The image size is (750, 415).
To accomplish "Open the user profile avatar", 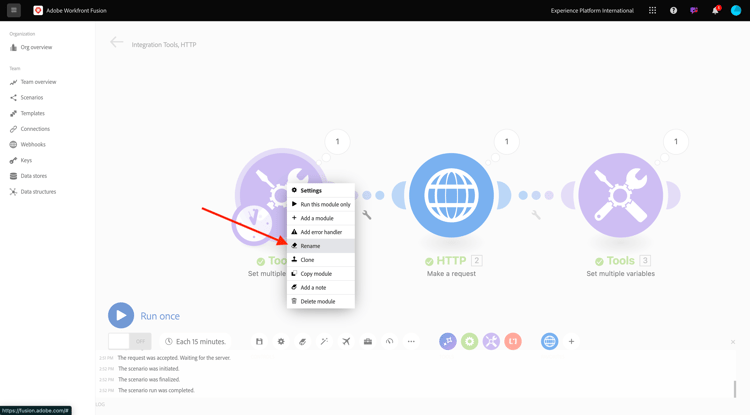I will [736, 11].
